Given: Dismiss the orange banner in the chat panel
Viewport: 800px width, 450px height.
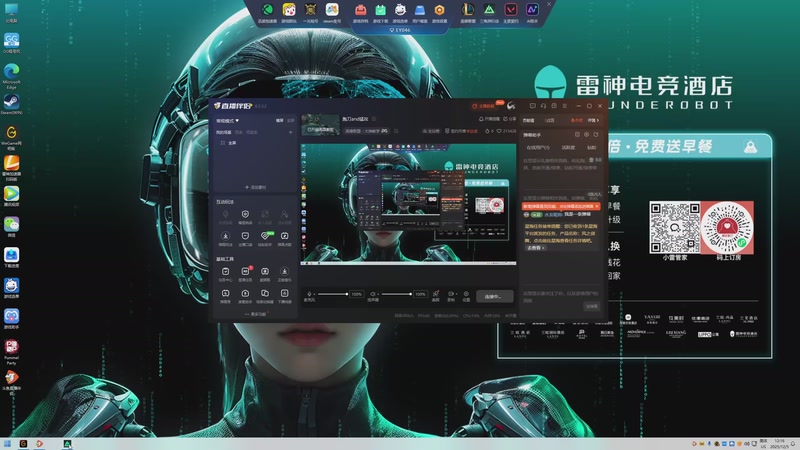Looking at the screenshot, I should pos(596,206).
